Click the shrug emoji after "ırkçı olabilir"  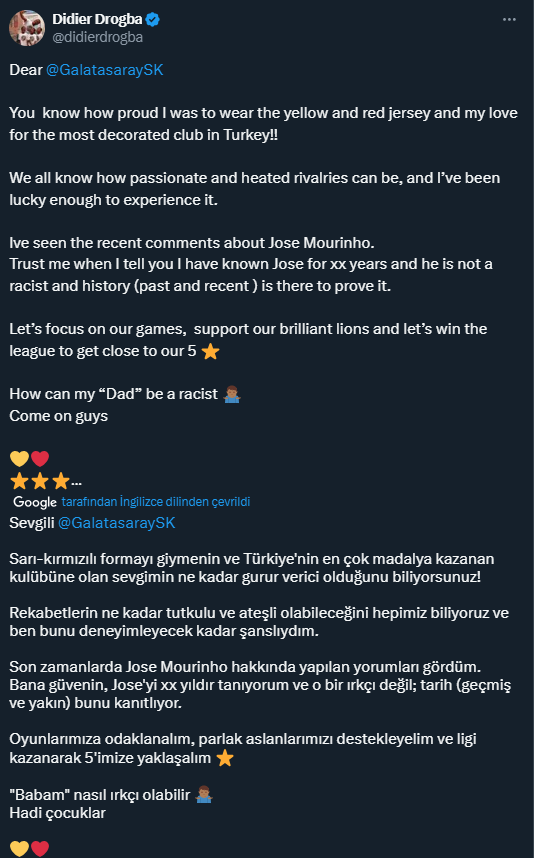(x=204, y=795)
